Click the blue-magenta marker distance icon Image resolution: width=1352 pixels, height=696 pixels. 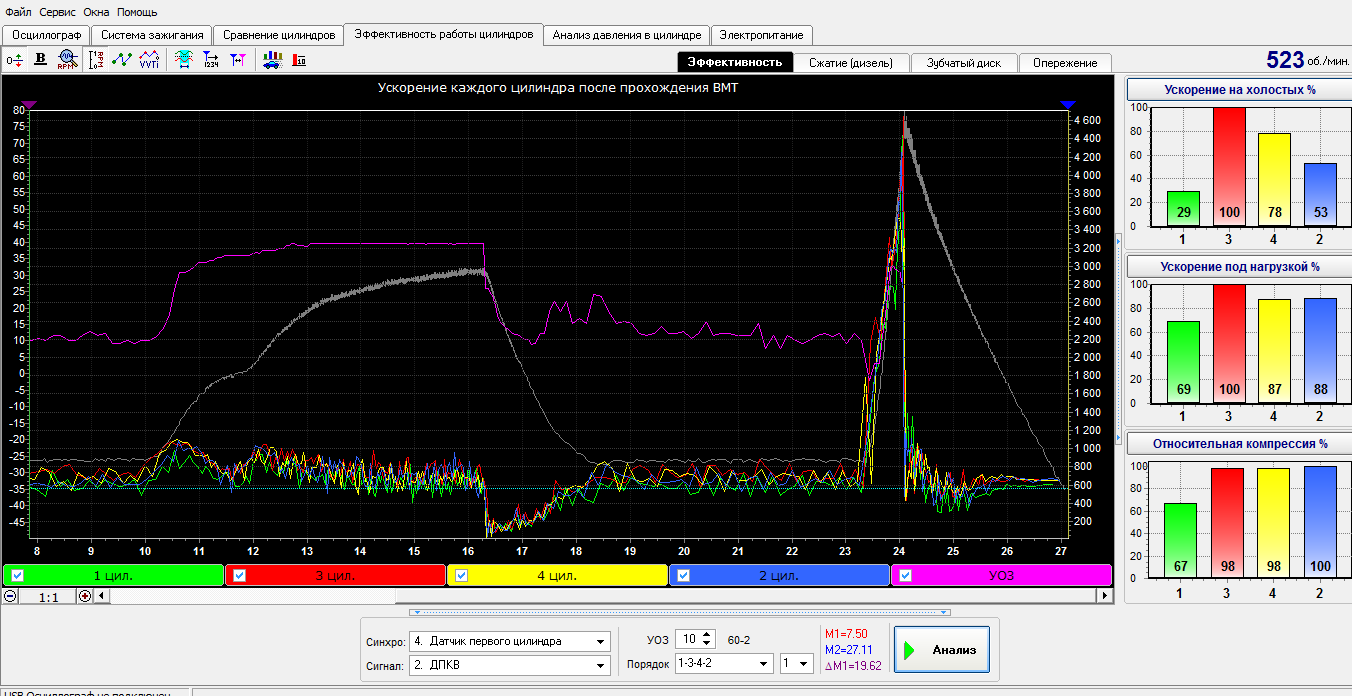pos(237,60)
